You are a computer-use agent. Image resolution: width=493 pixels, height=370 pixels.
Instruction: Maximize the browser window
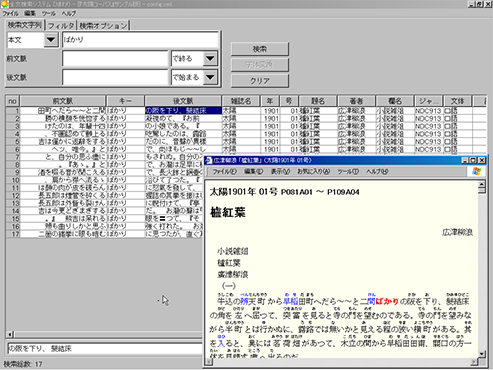click(473, 161)
